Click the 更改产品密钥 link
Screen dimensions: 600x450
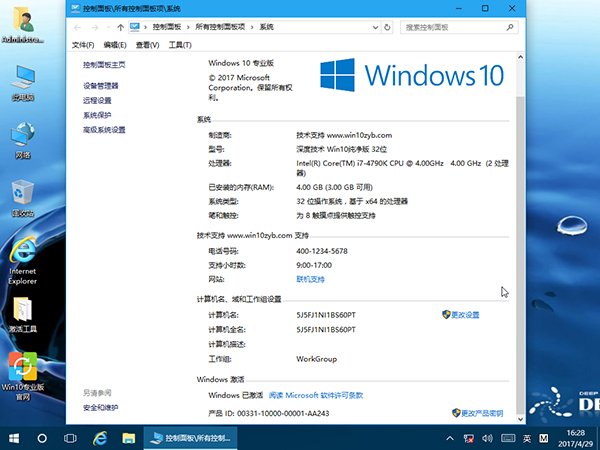point(482,412)
